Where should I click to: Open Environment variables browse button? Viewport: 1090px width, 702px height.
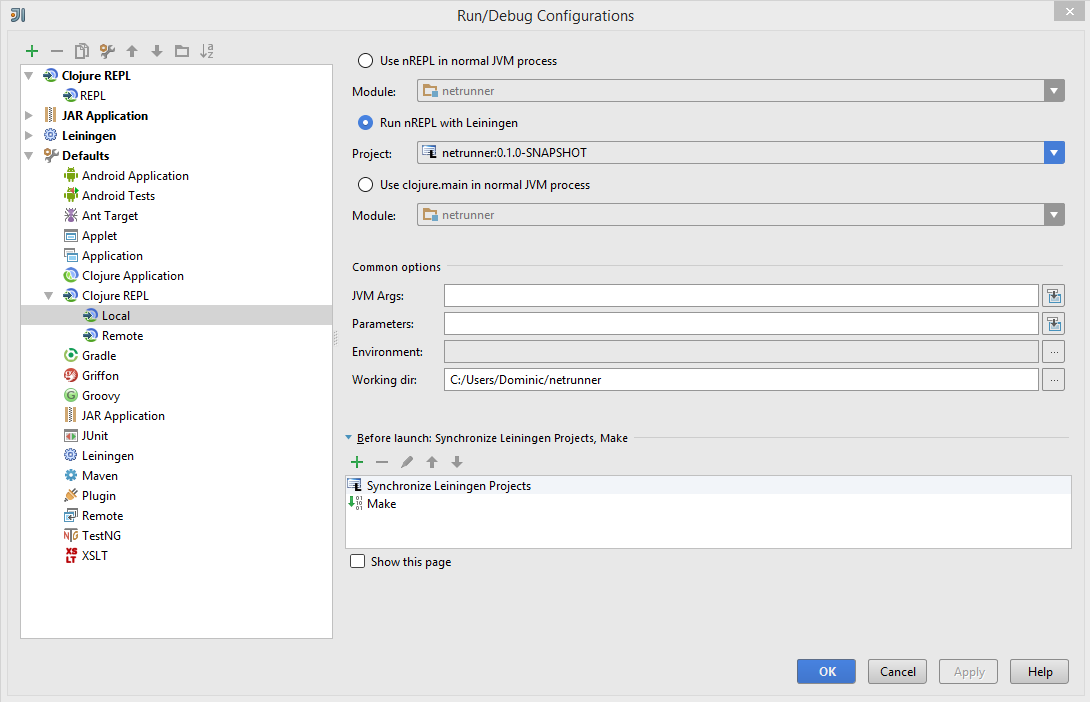1054,352
